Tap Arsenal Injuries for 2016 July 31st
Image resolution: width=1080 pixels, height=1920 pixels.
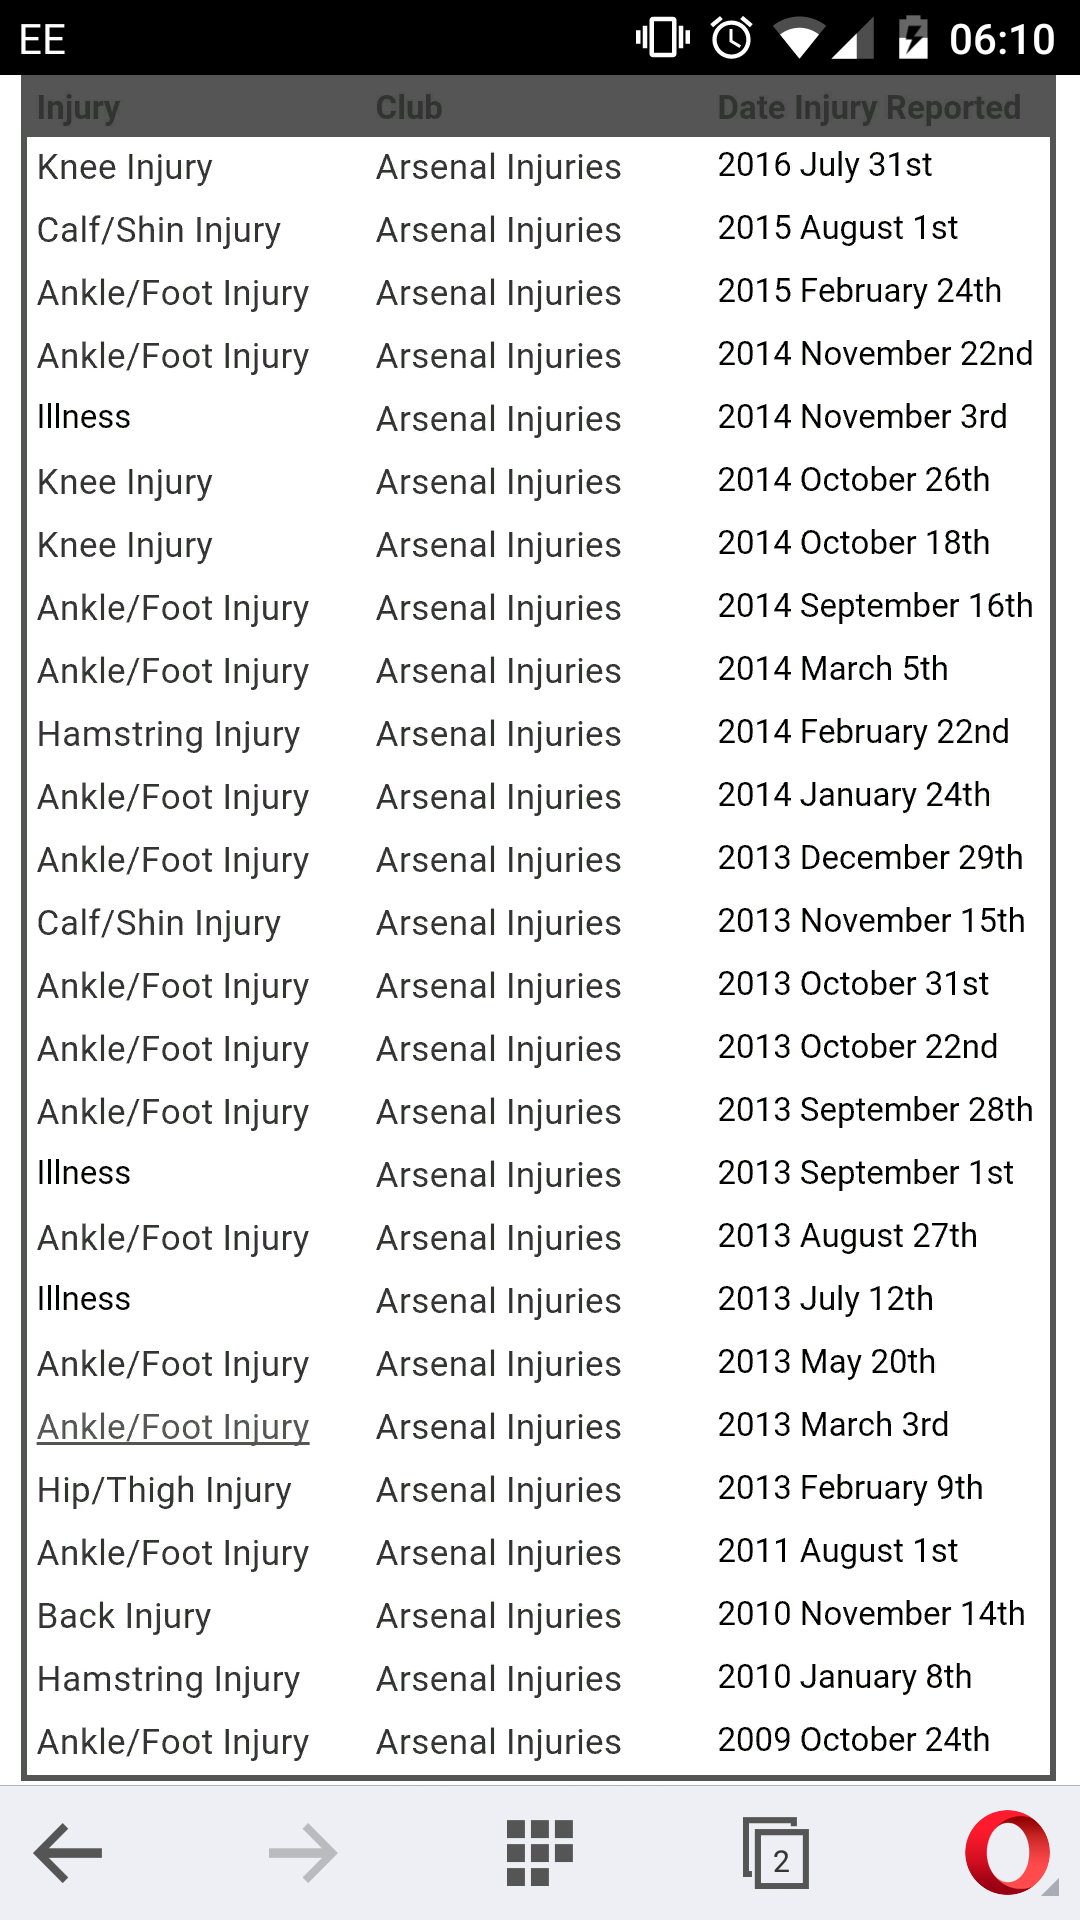click(x=498, y=167)
